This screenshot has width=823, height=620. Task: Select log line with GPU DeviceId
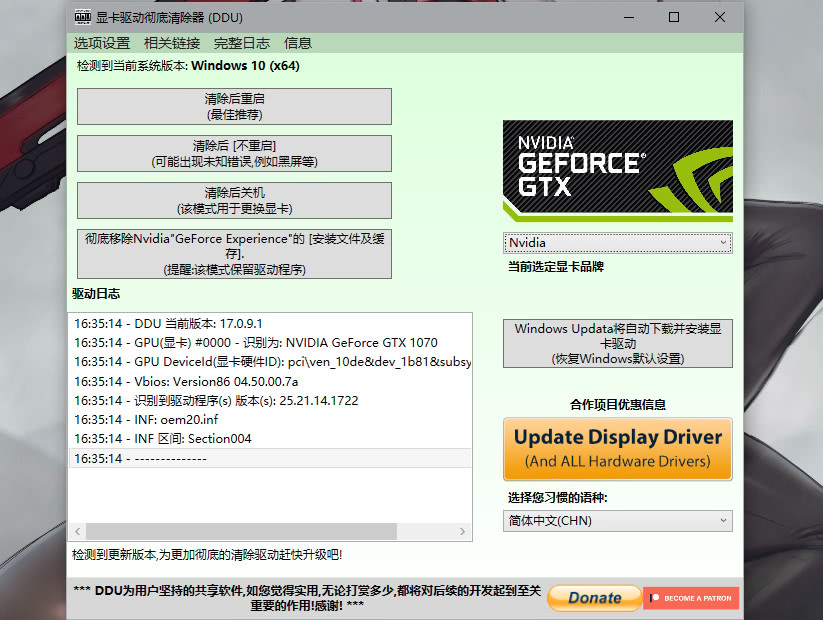(270, 362)
